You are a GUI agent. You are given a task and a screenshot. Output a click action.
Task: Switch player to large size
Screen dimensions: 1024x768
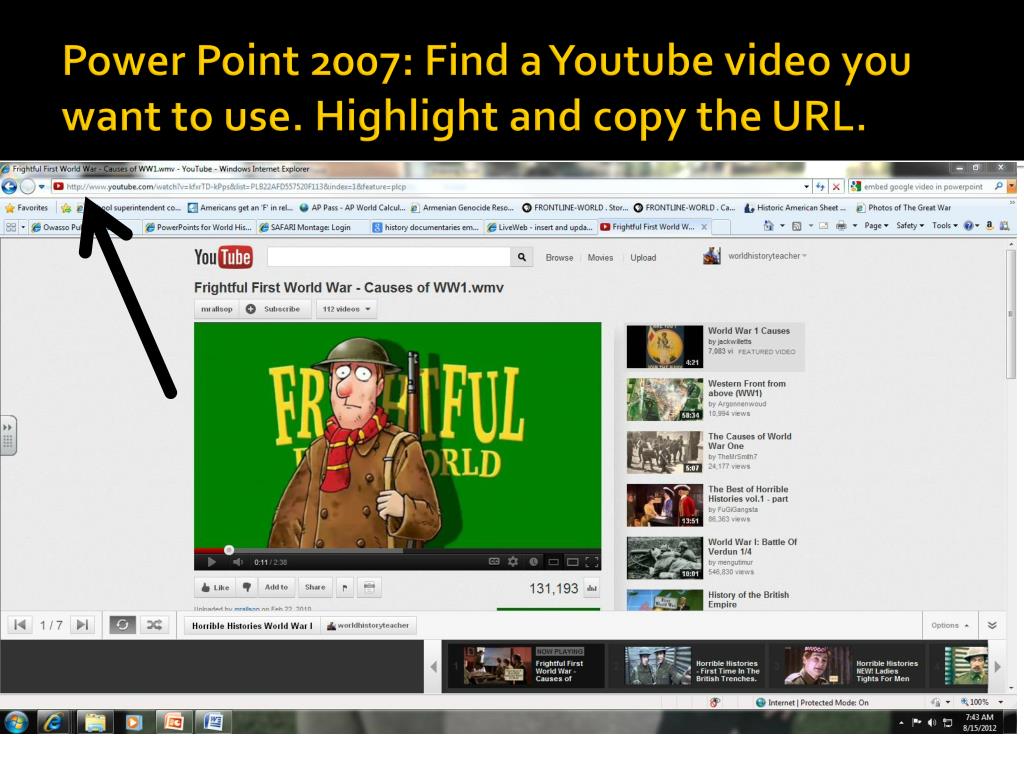pos(573,562)
